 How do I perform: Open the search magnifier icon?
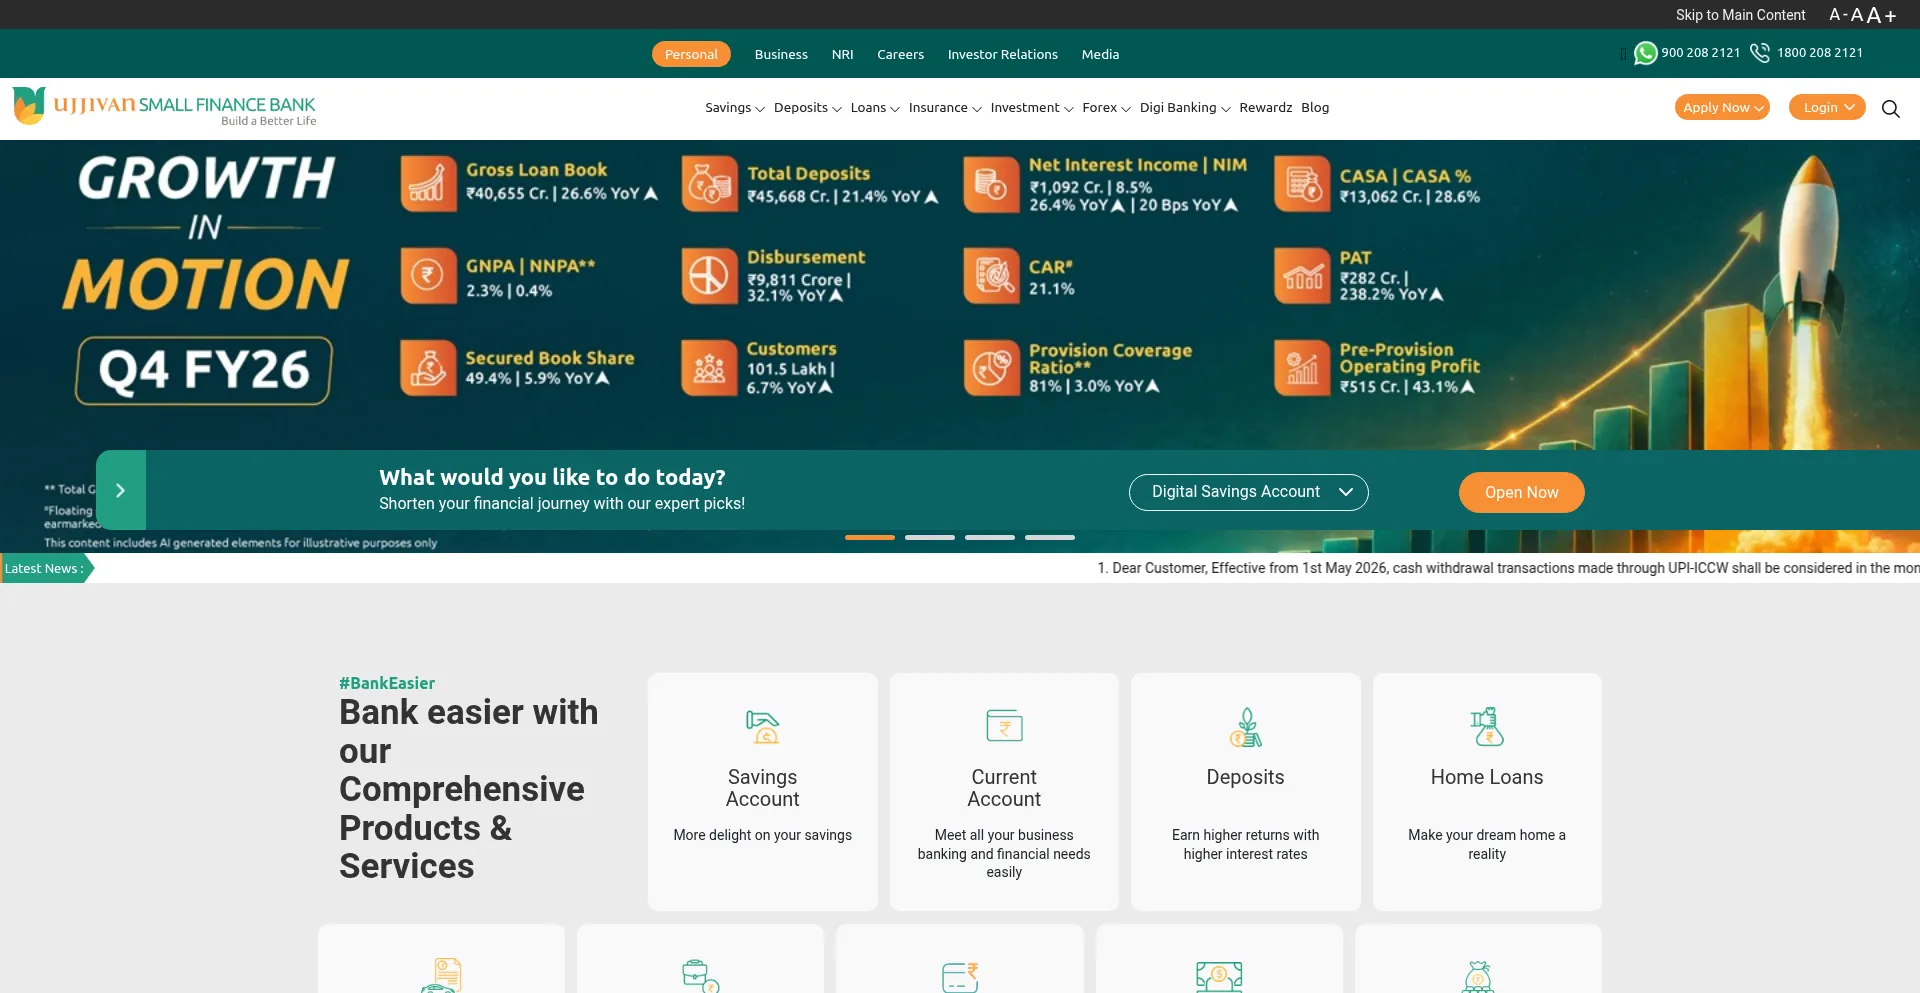1890,108
